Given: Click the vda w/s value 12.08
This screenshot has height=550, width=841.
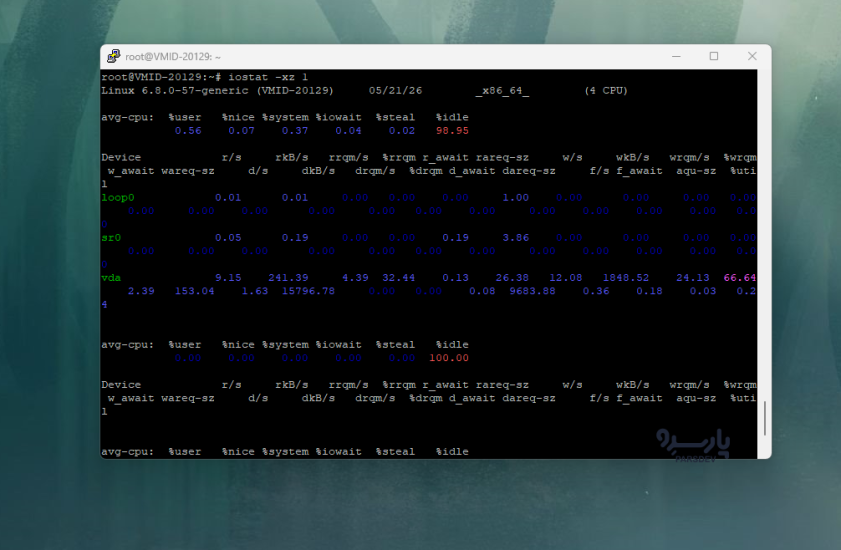Looking at the screenshot, I should [565, 278].
